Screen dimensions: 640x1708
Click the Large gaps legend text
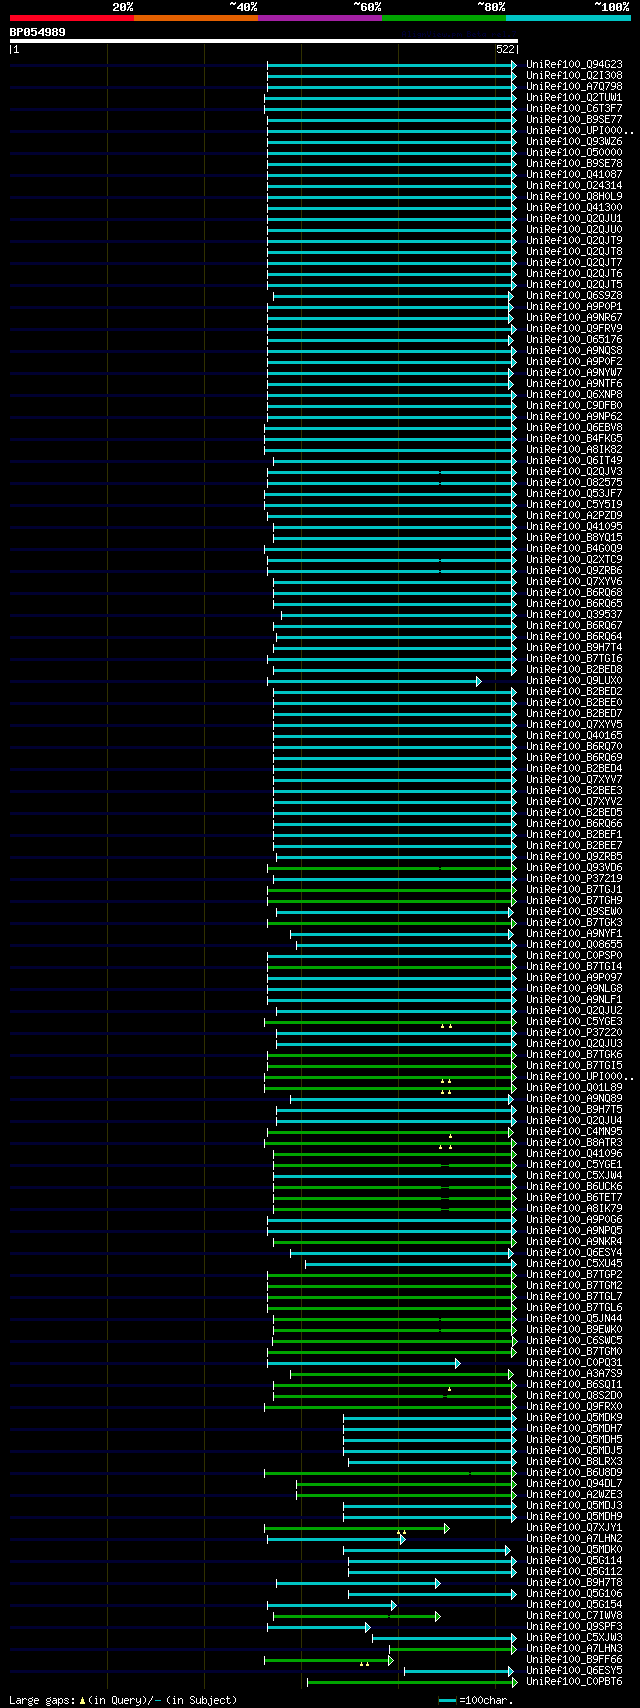(123, 1700)
